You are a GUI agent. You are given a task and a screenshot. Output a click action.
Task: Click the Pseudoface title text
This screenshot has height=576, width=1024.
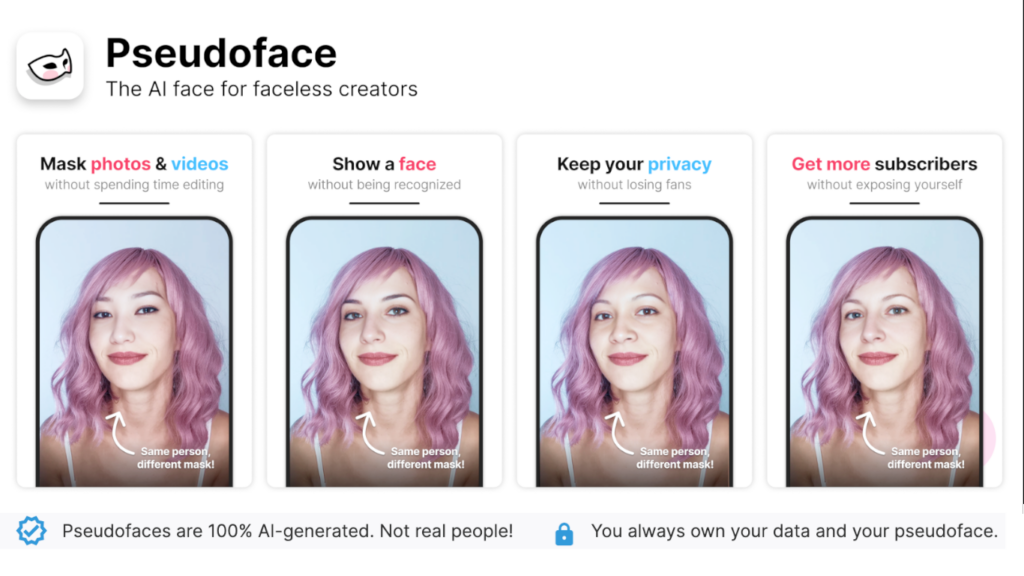coord(221,53)
